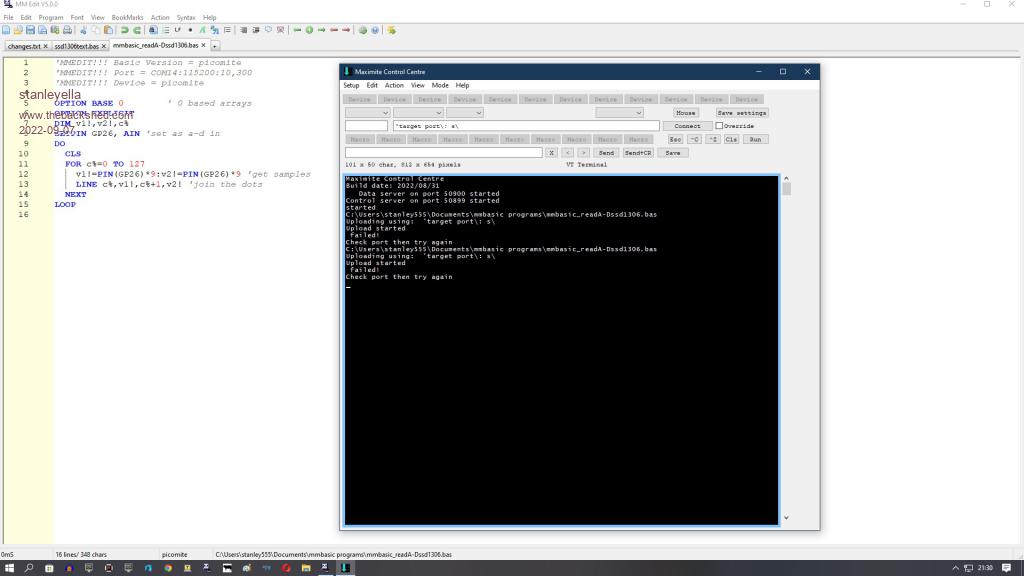This screenshot has height=576, width=1024.
Task: Click the blue Help question mark icon
Action: click(375, 30)
